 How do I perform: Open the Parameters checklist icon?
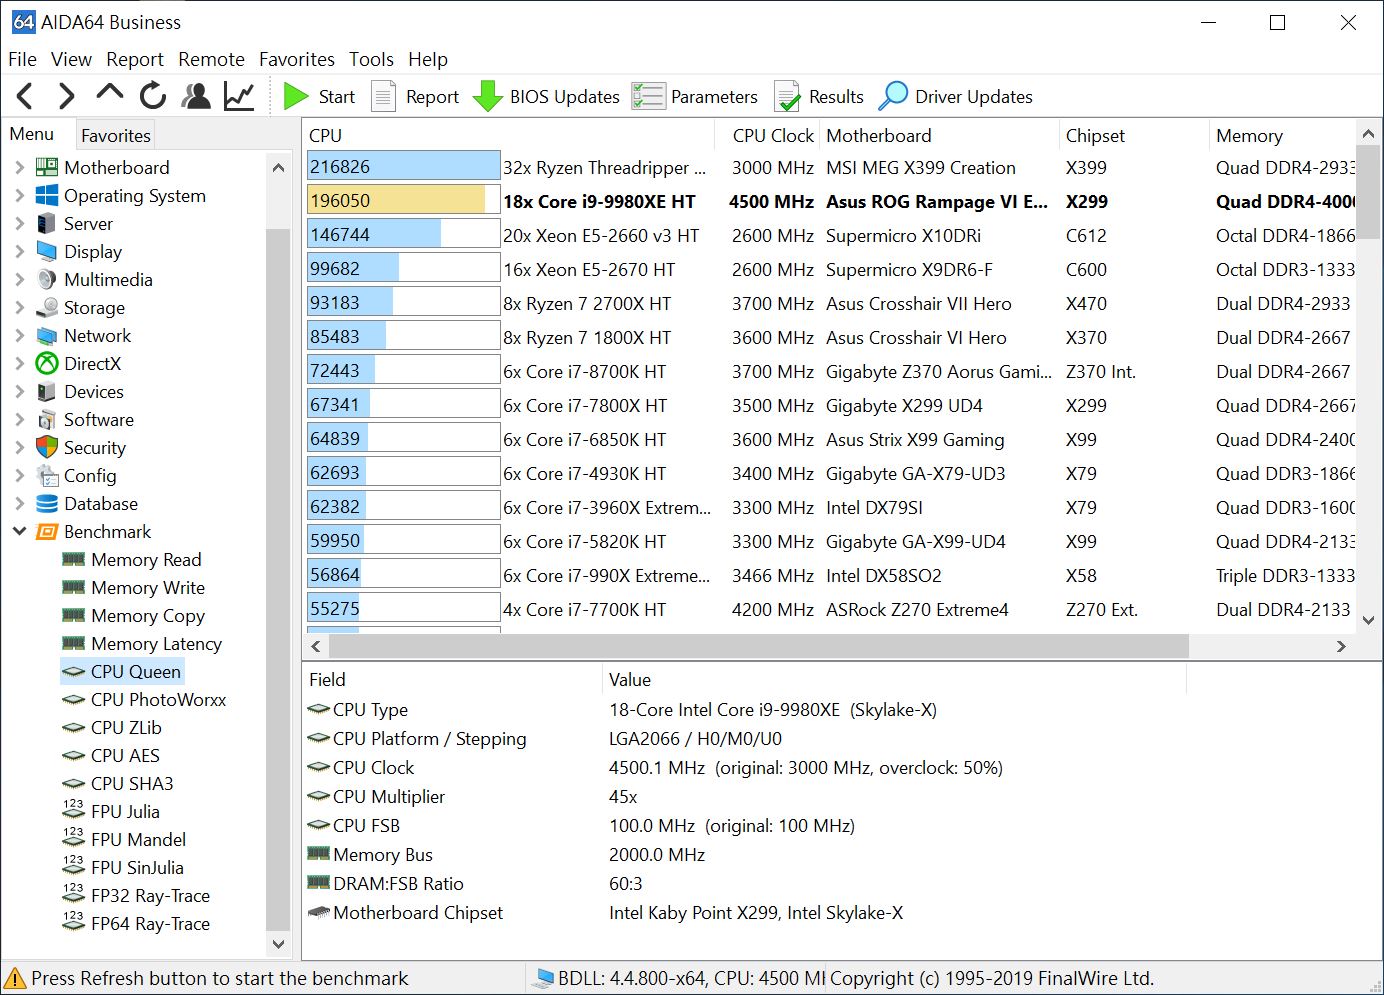point(648,96)
